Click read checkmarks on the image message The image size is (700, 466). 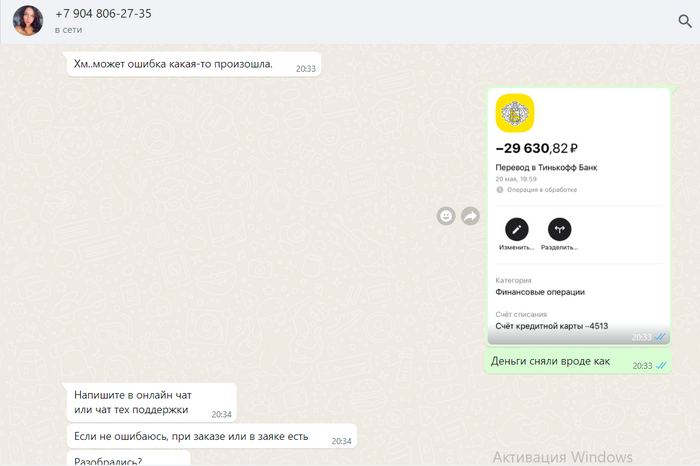point(659,337)
